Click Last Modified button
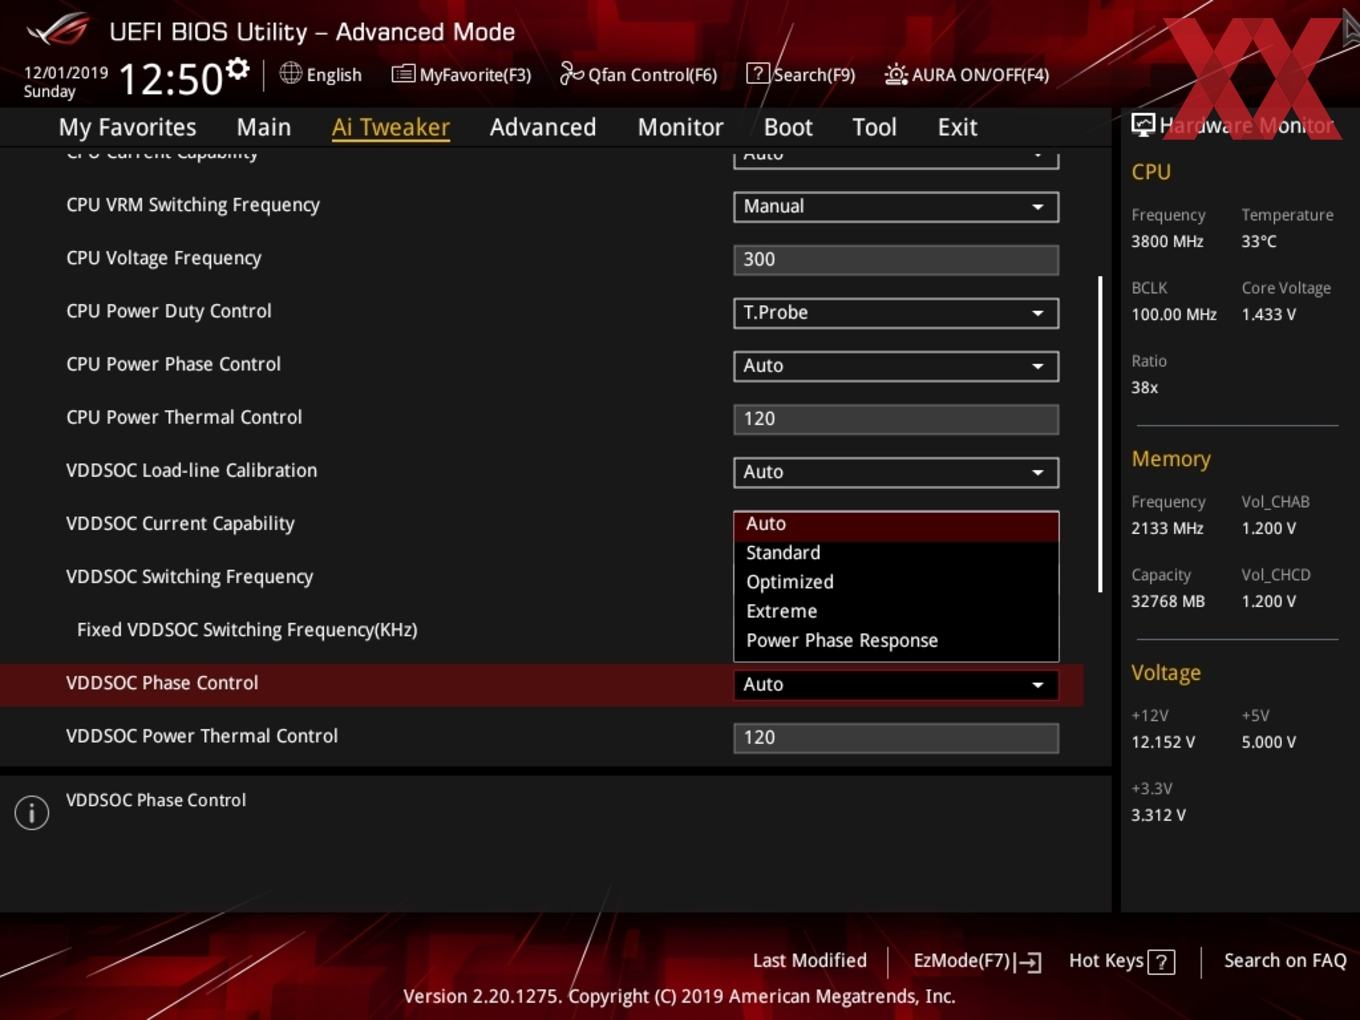Viewport: 1360px width, 1020px height. (809, 960)
